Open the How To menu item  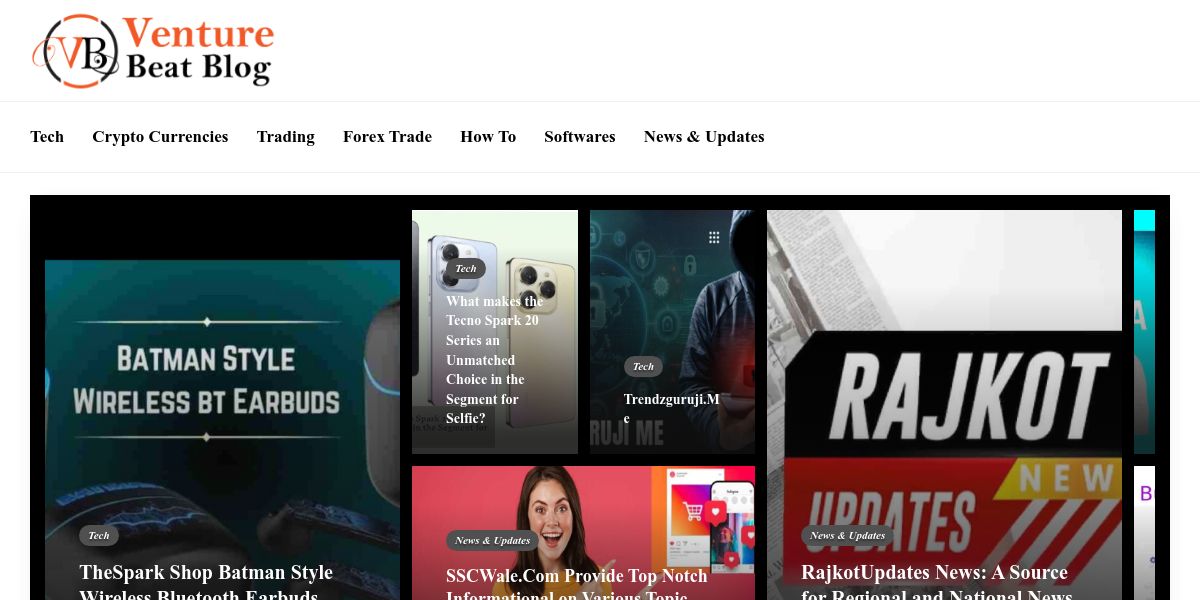point(488,137)
